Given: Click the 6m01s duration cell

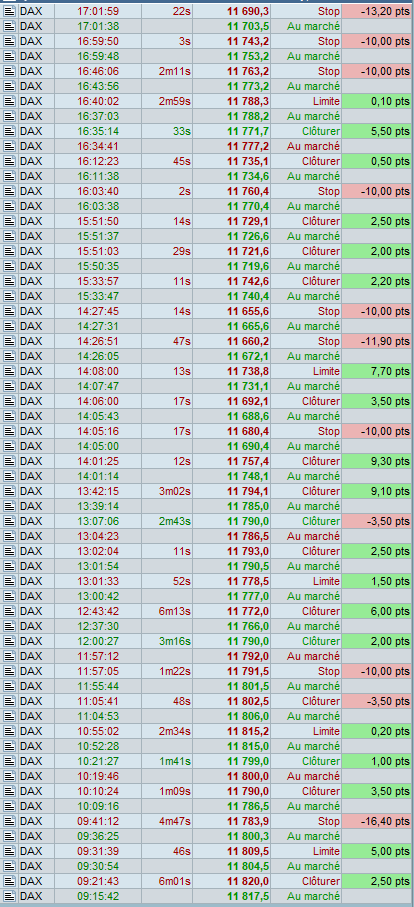Looking at the screenshot, I should (x=168, y=881).
